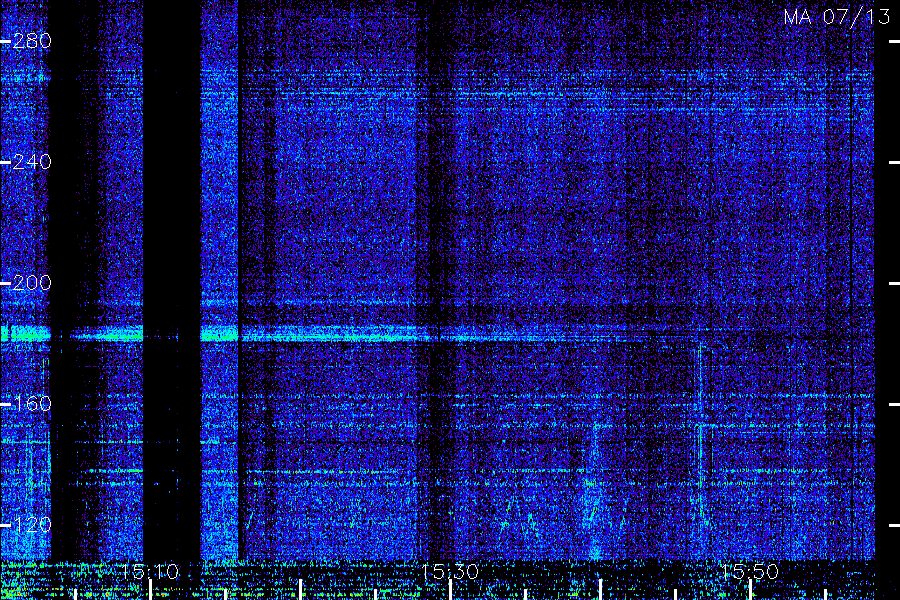The height and width of the screenshot is (600, 900).
Task: Click the 120 frequency axis label
Action: (32, 525)
